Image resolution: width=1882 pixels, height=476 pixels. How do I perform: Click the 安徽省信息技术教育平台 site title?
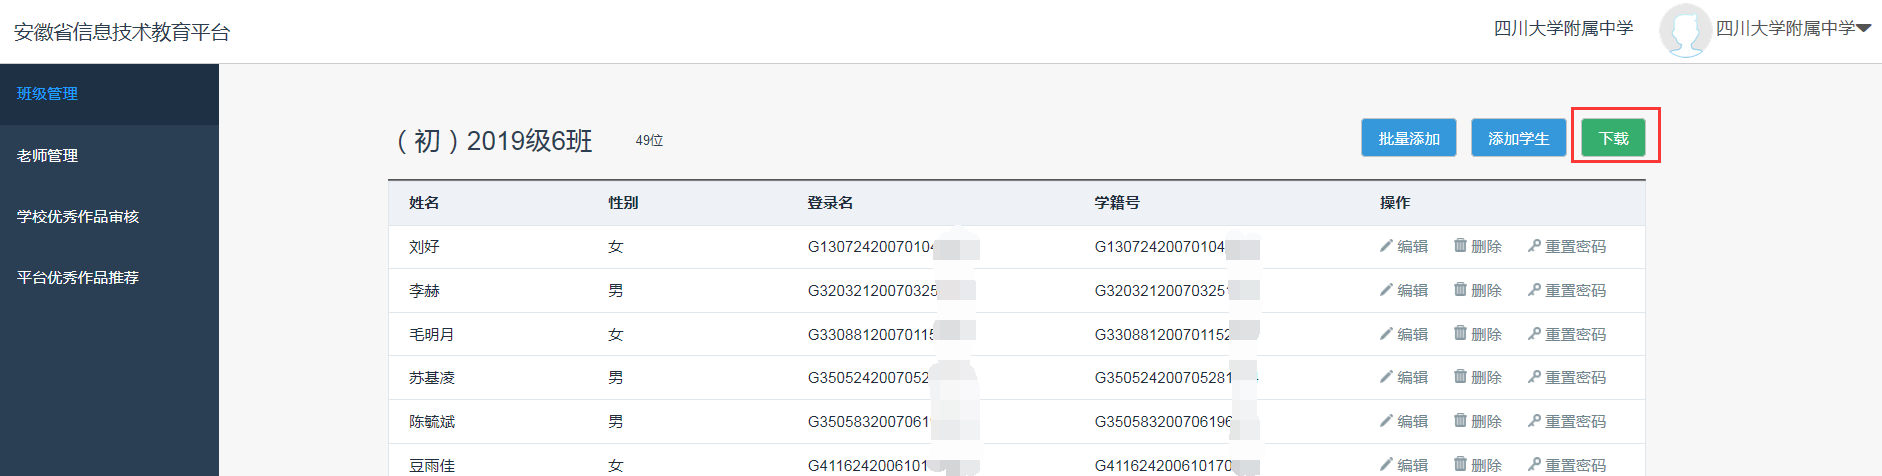point(122,32)
